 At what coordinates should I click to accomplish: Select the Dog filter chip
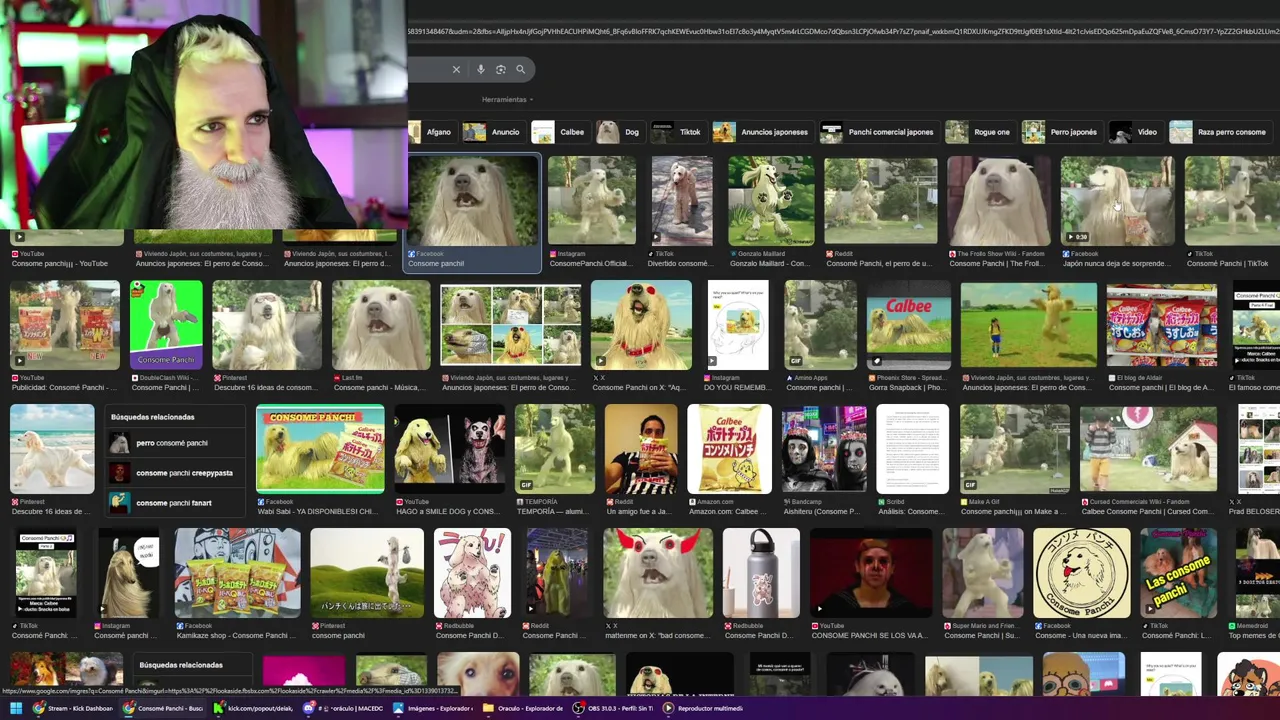coord(618,132)
